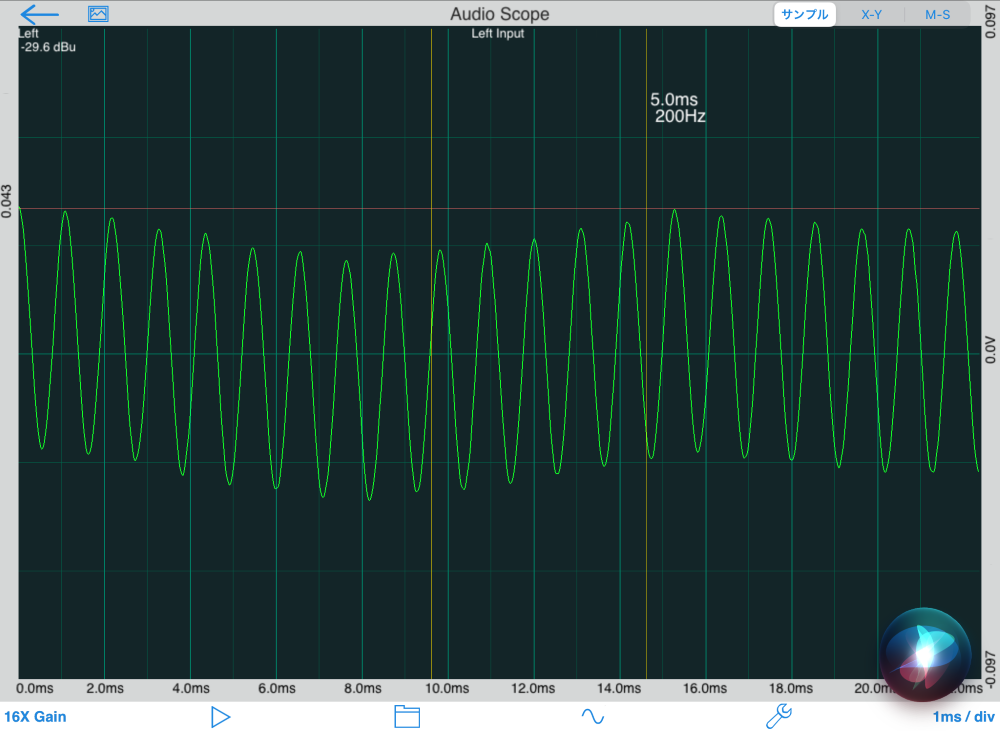Image resolution: width=1000 pixels, height=731 pixels.
Task: Change the 16X Gain setting
Action: (35, 717)
